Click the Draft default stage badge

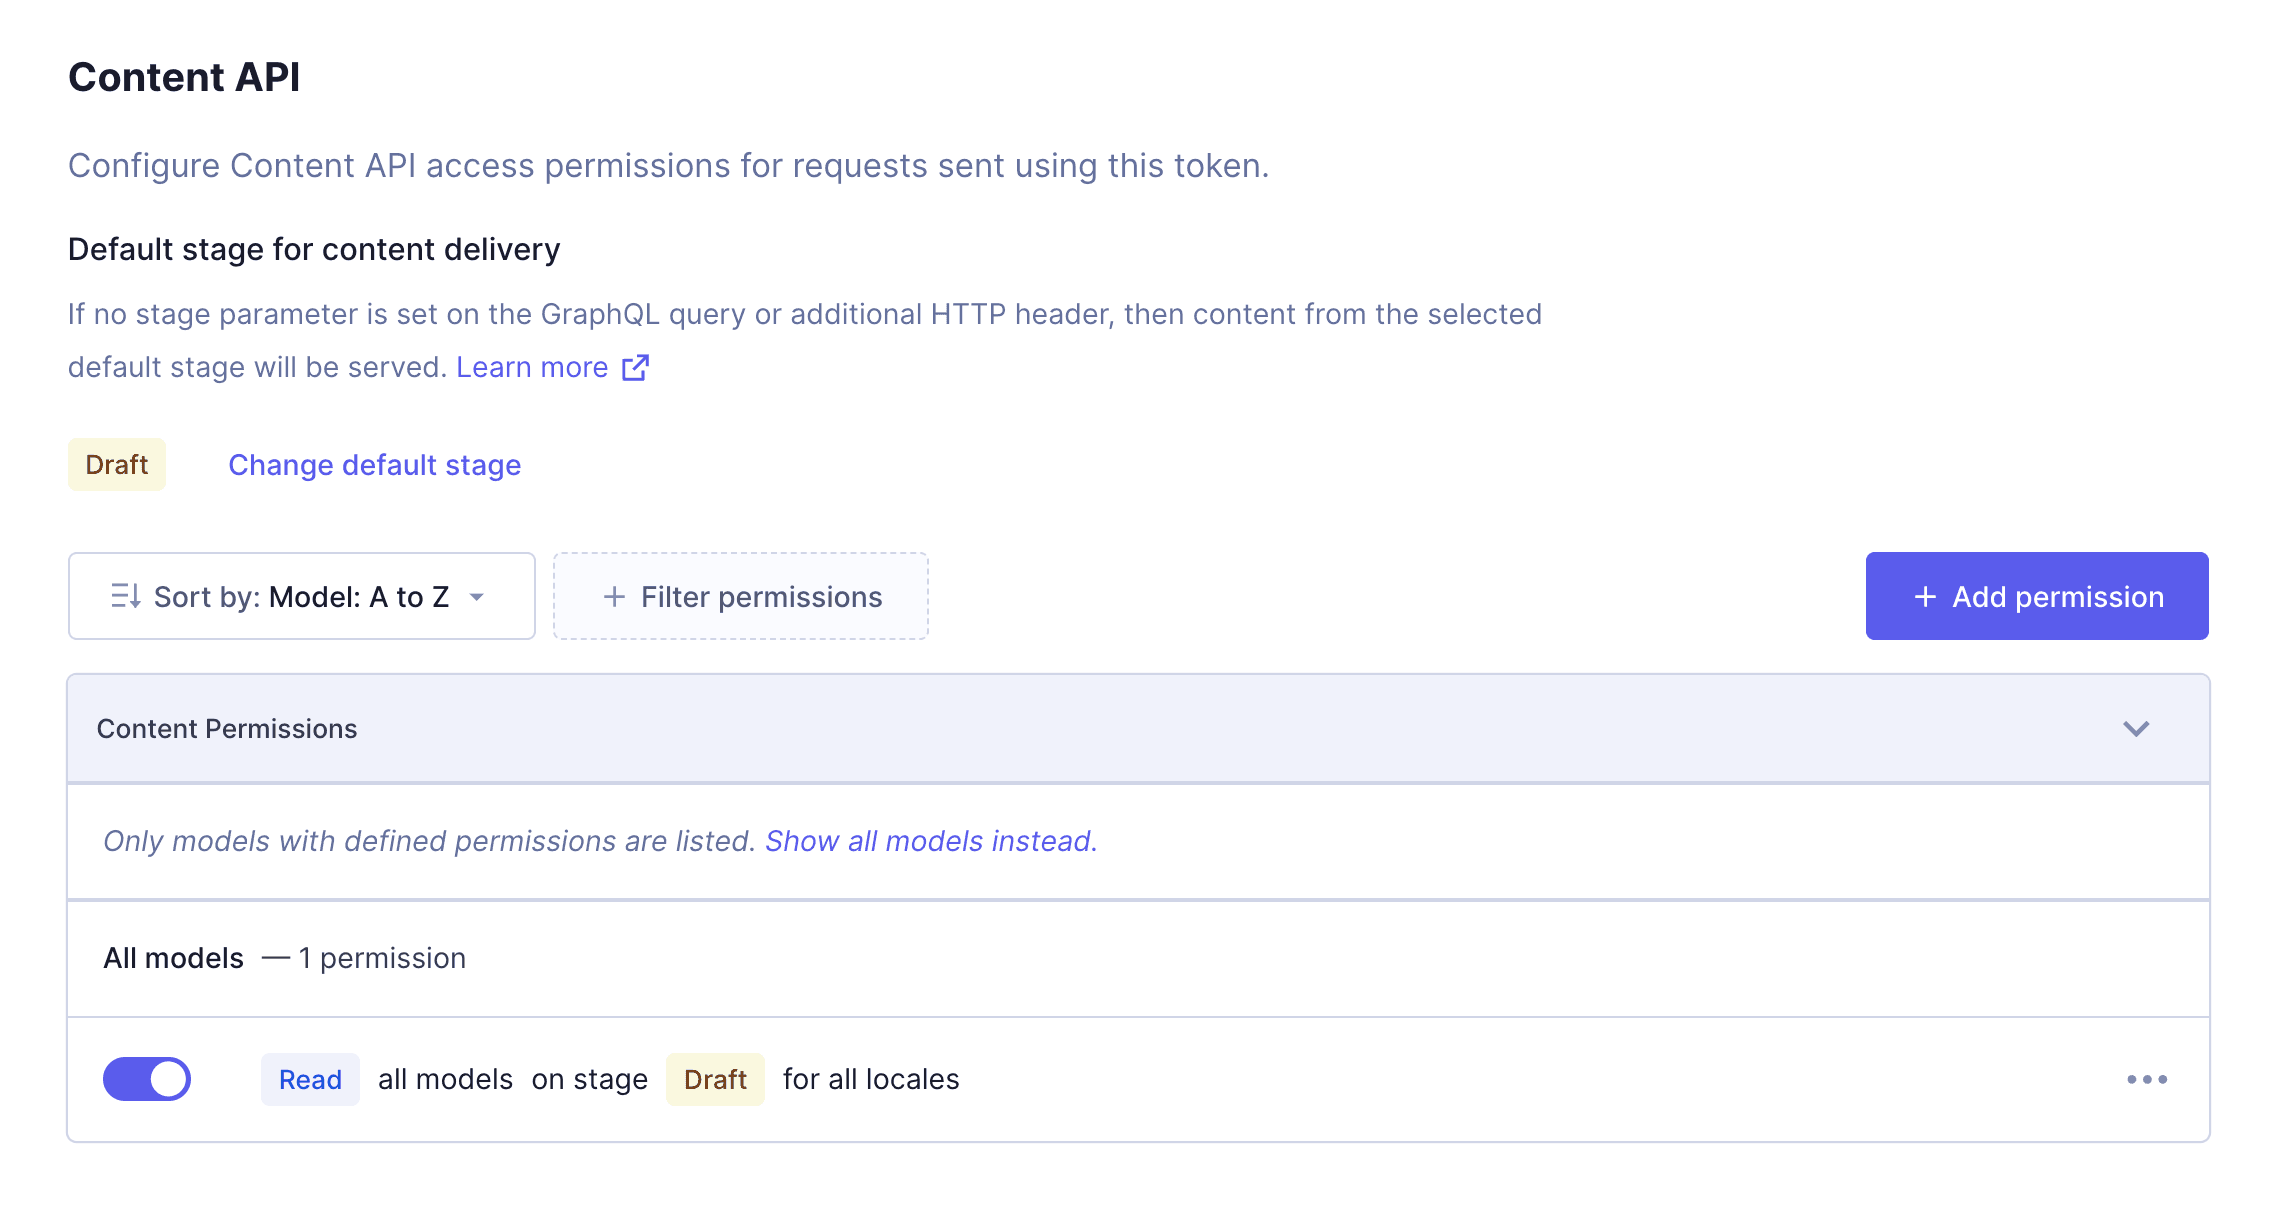(116, 464)
